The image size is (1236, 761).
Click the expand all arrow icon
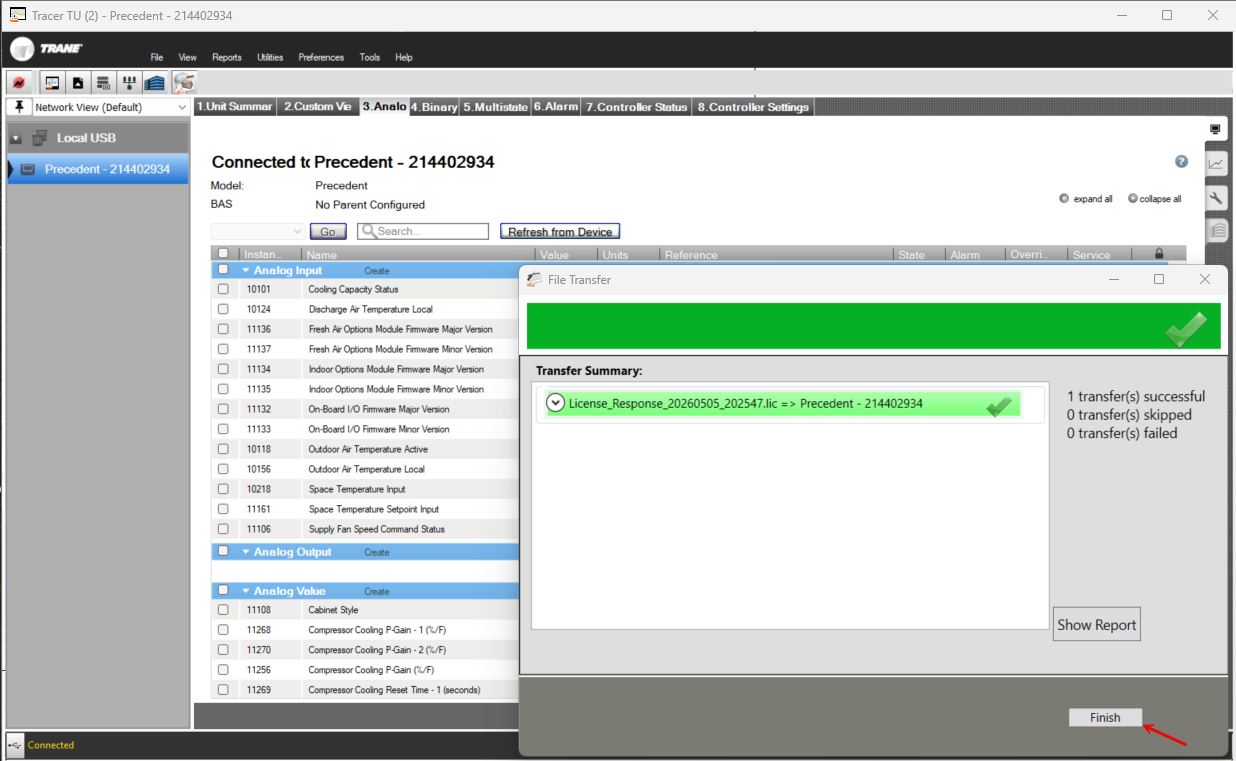(1064, 198)
